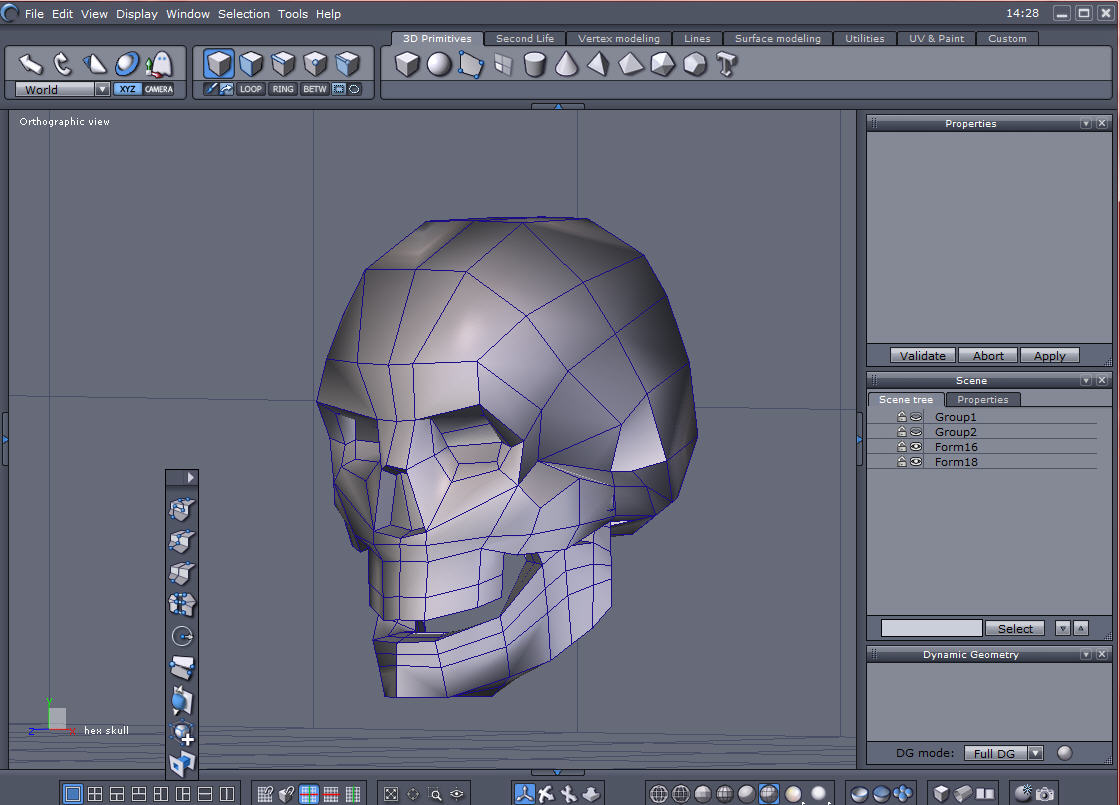Create a Cone primitive
1120x805 pixels.
pyautogui.click(x=566, y=64)
